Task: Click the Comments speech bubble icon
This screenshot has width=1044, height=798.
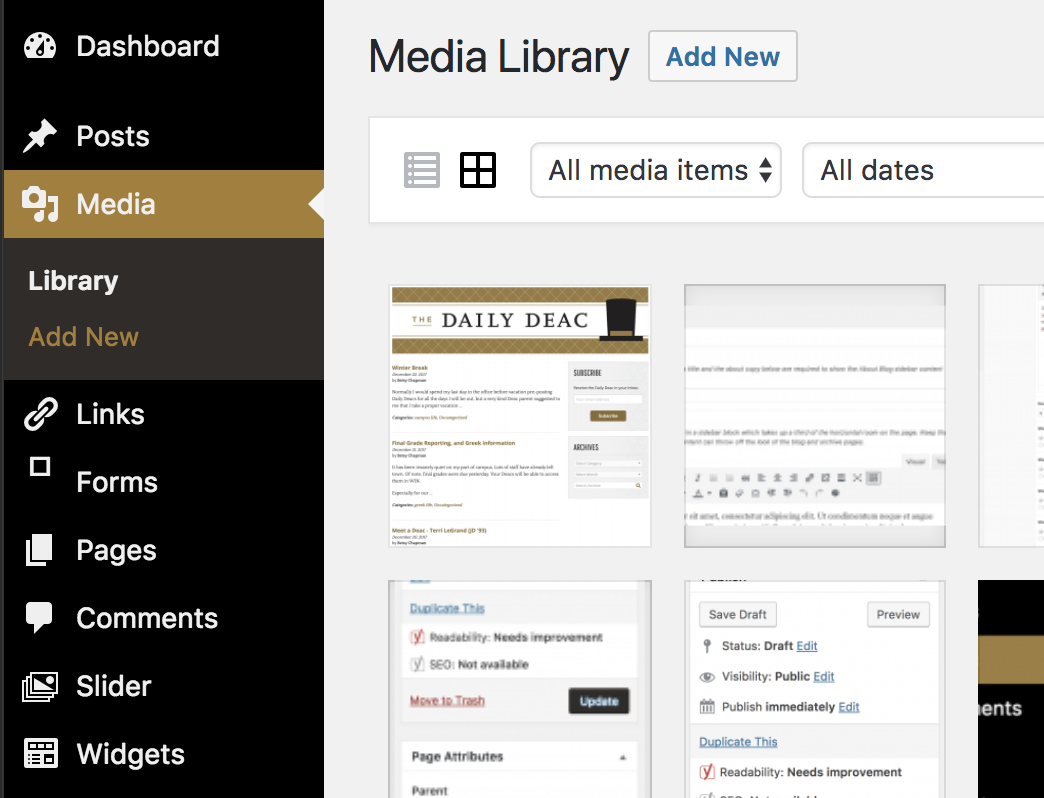Action: [39, 617]
